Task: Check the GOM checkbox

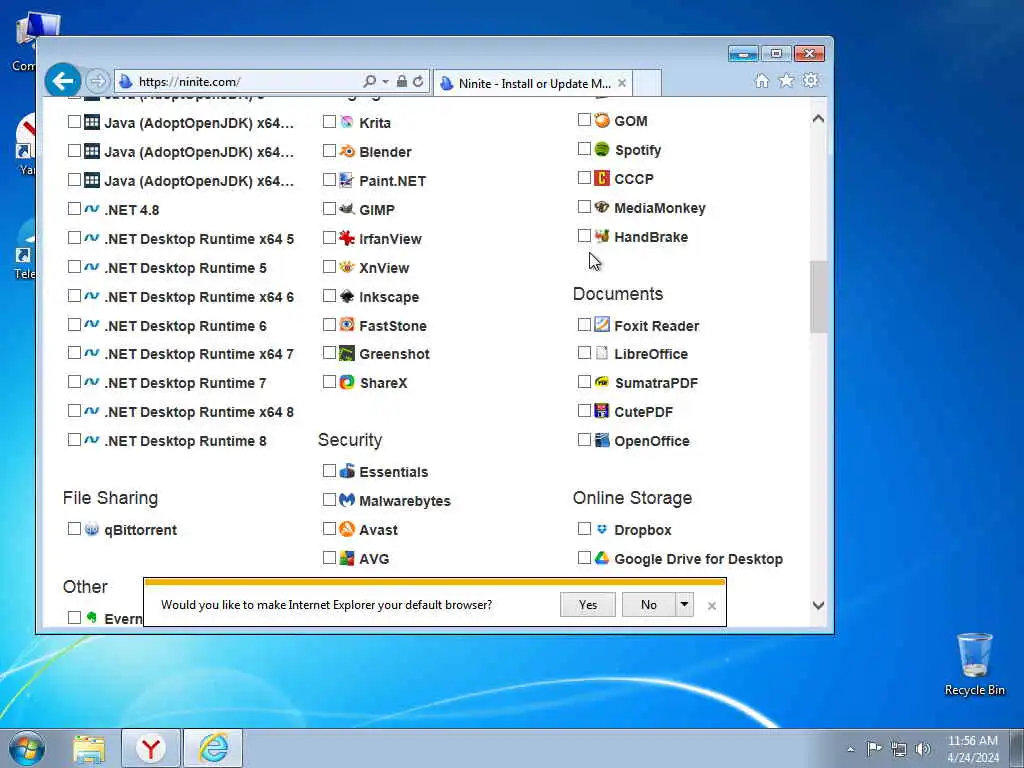Action: (584, 120)
